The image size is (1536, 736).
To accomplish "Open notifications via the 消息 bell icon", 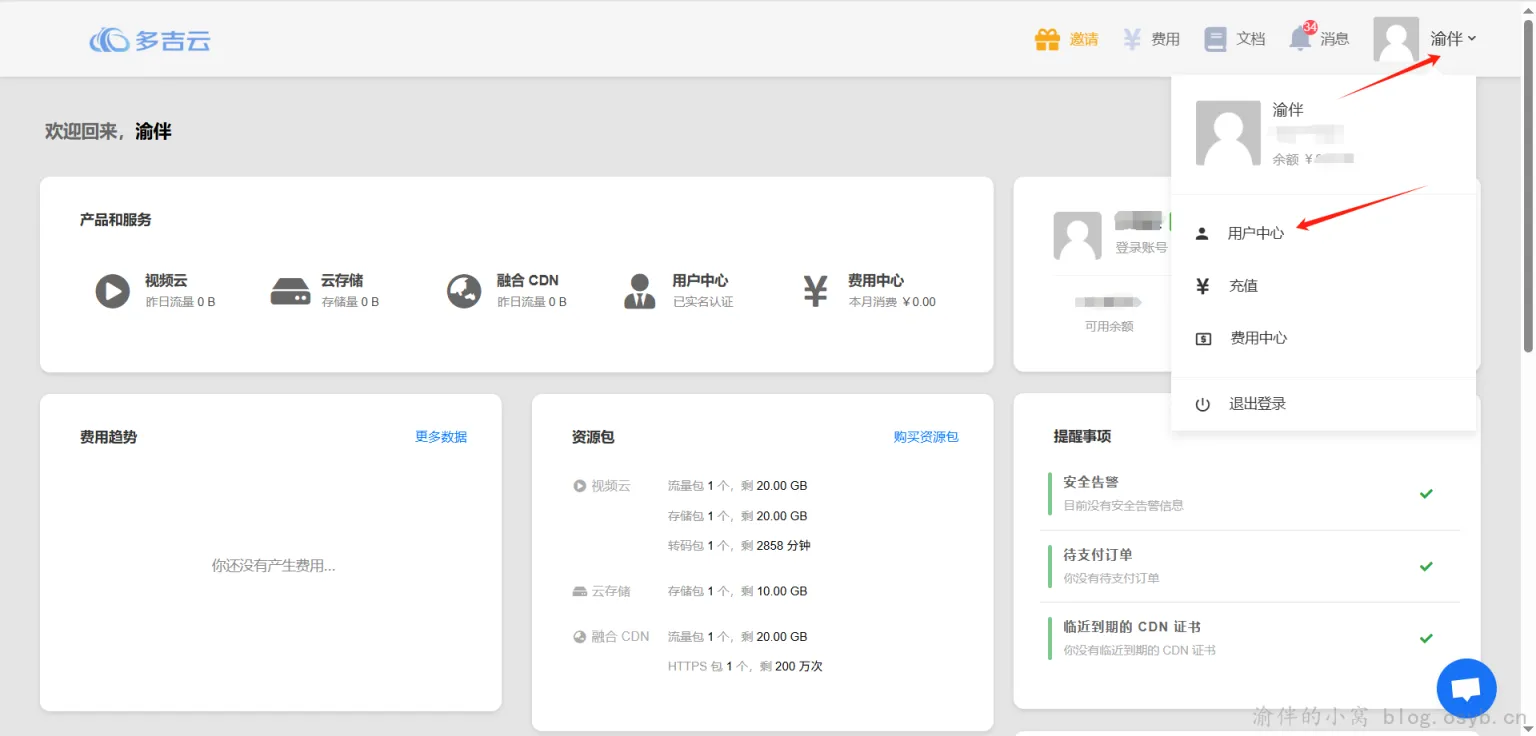I will (1300, 38).
